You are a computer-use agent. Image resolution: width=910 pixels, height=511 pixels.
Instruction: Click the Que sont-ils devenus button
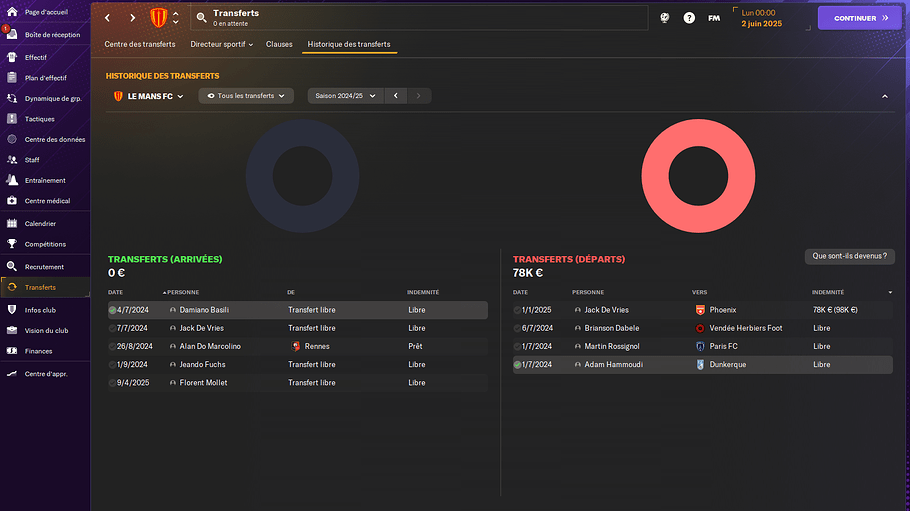(849, 256)
